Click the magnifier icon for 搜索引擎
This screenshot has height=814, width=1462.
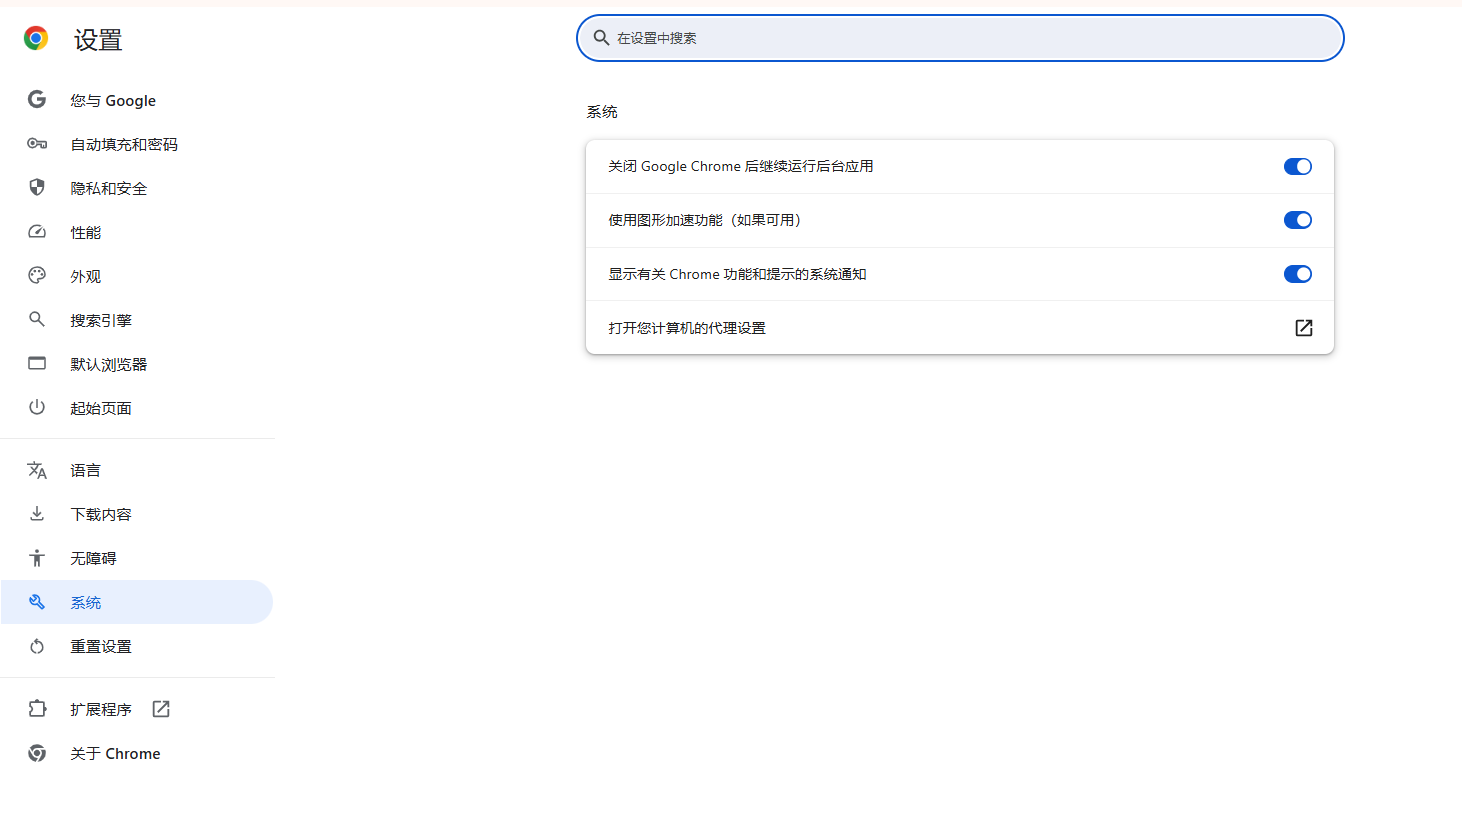click(37, 319)
